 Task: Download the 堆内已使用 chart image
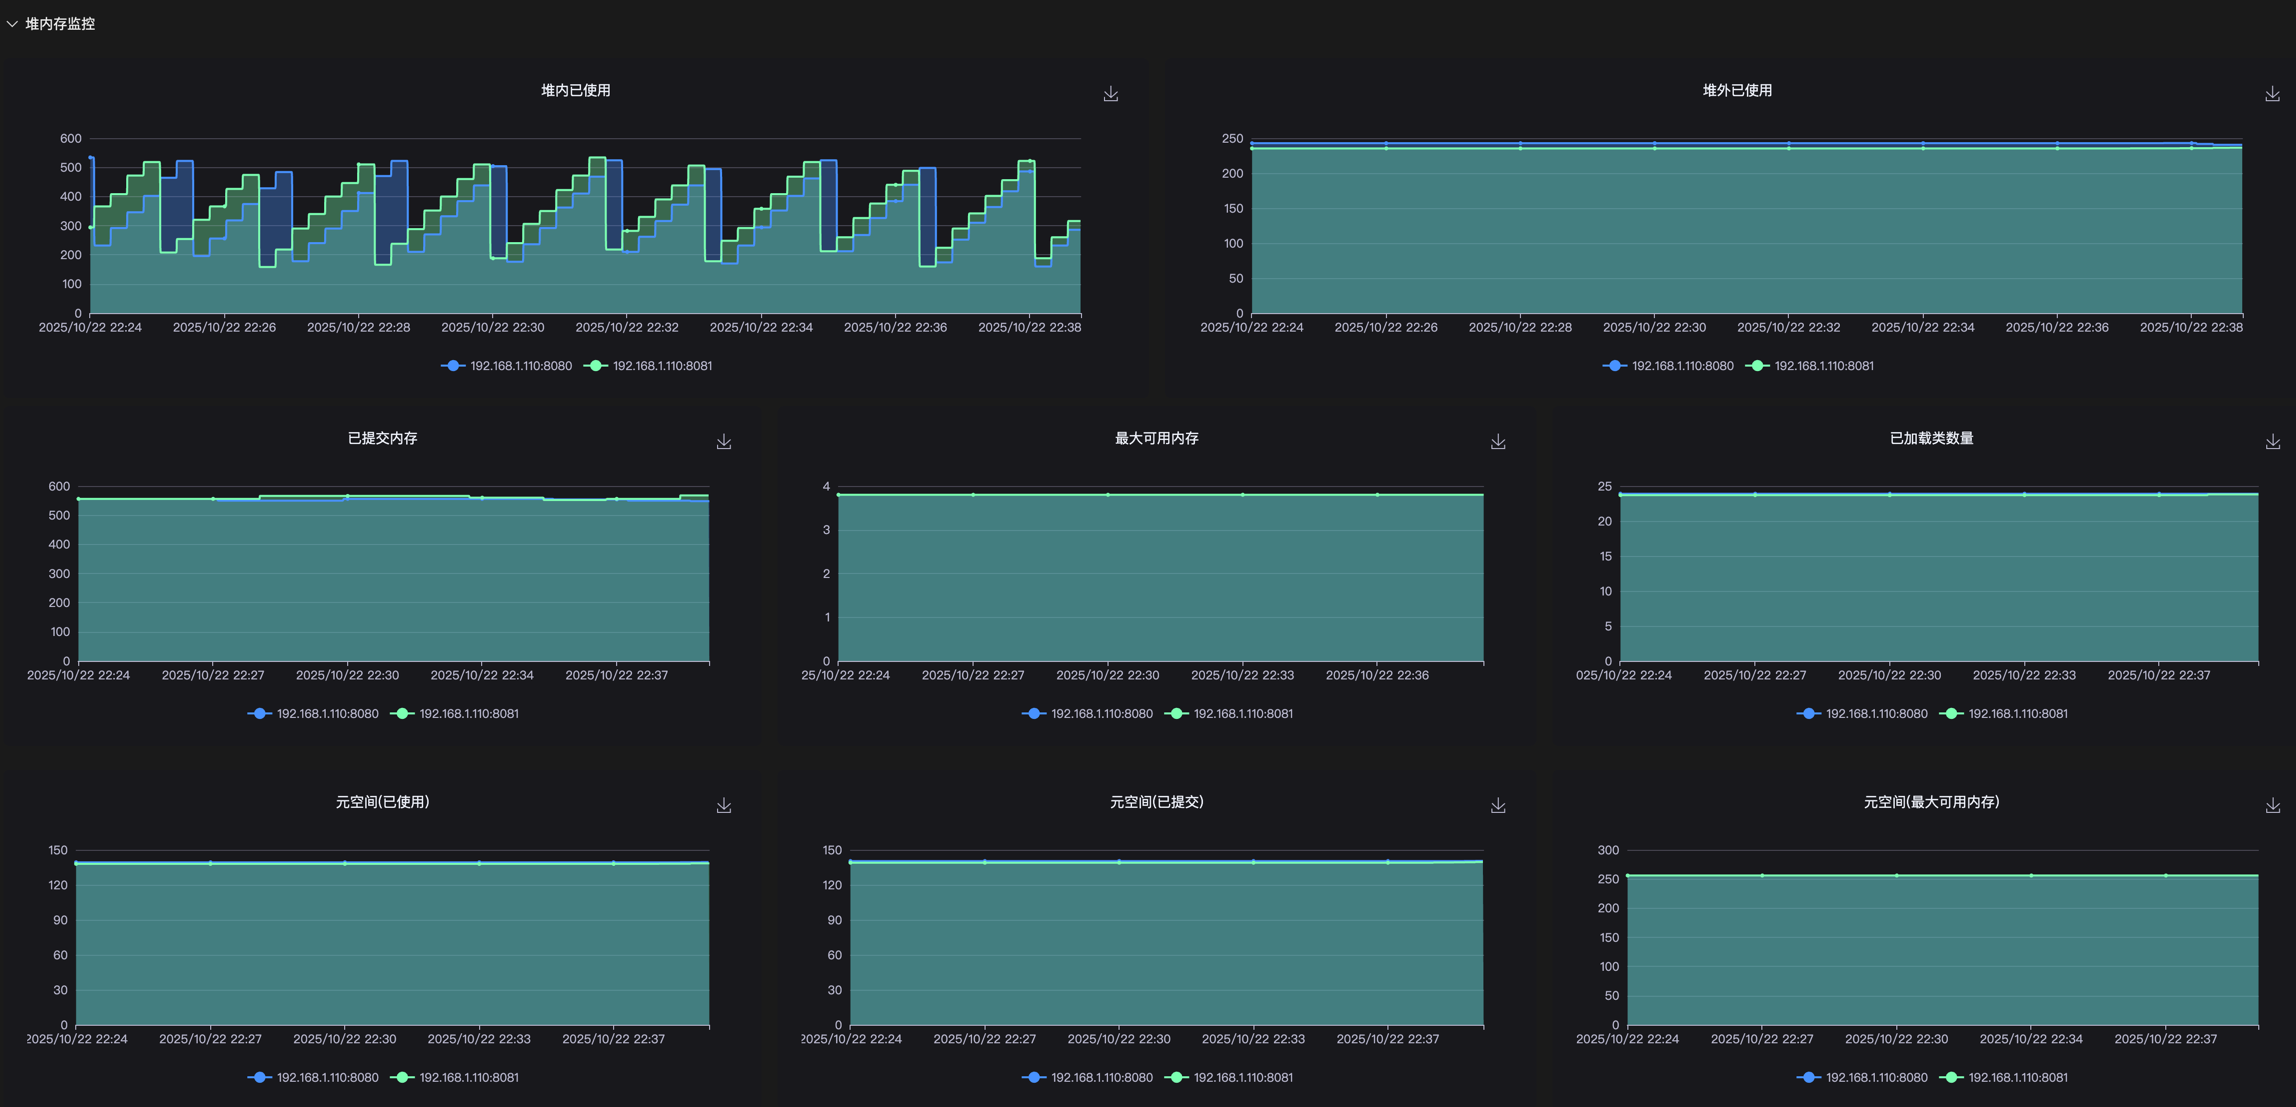click(x=1110, y=94)
